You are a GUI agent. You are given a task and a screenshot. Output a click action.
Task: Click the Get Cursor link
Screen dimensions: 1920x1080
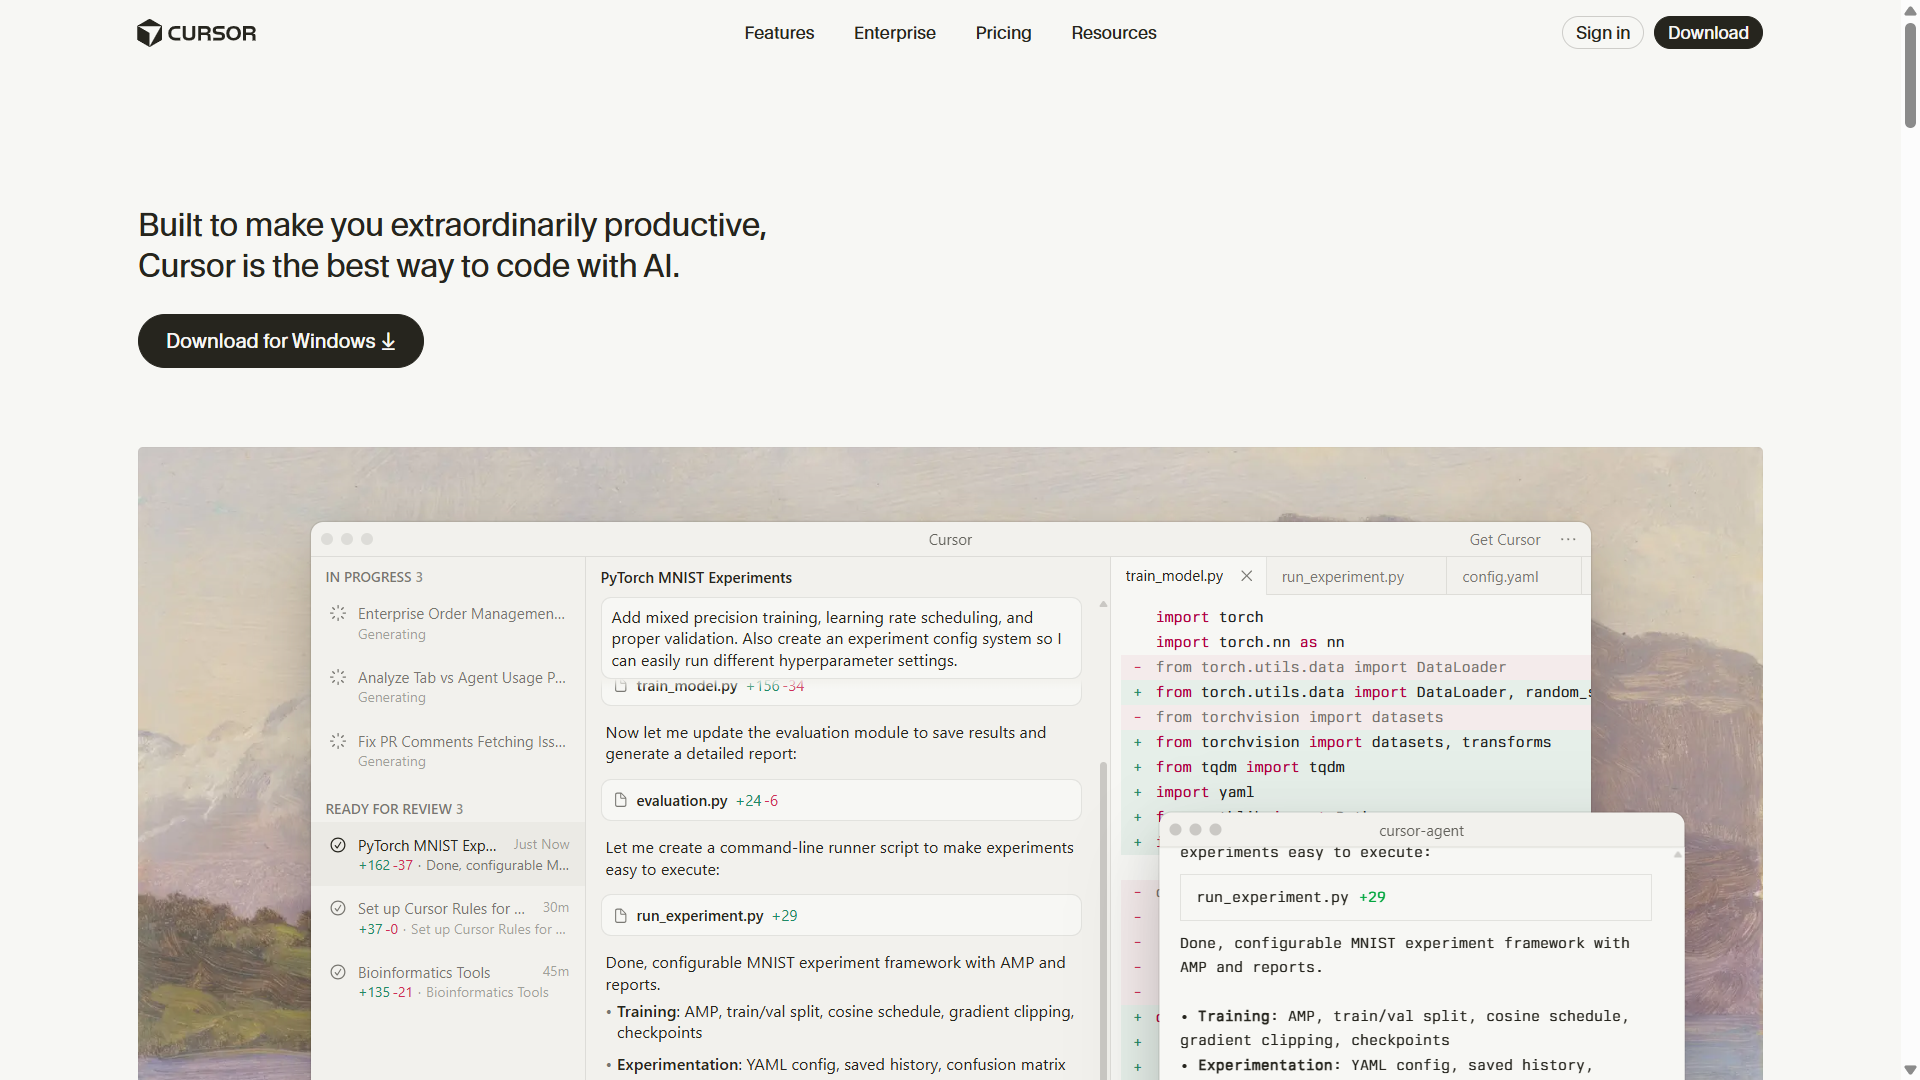(1504, 539)
